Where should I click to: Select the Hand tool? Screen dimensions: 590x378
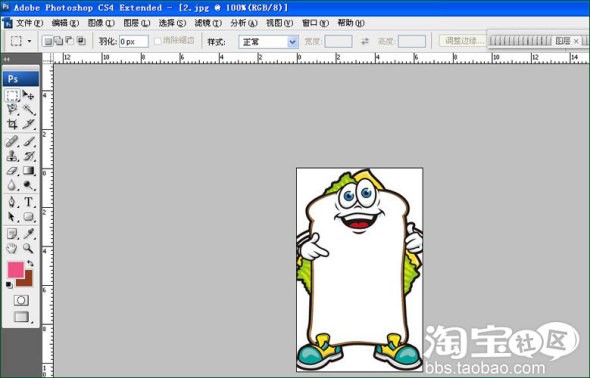point(12,248)
